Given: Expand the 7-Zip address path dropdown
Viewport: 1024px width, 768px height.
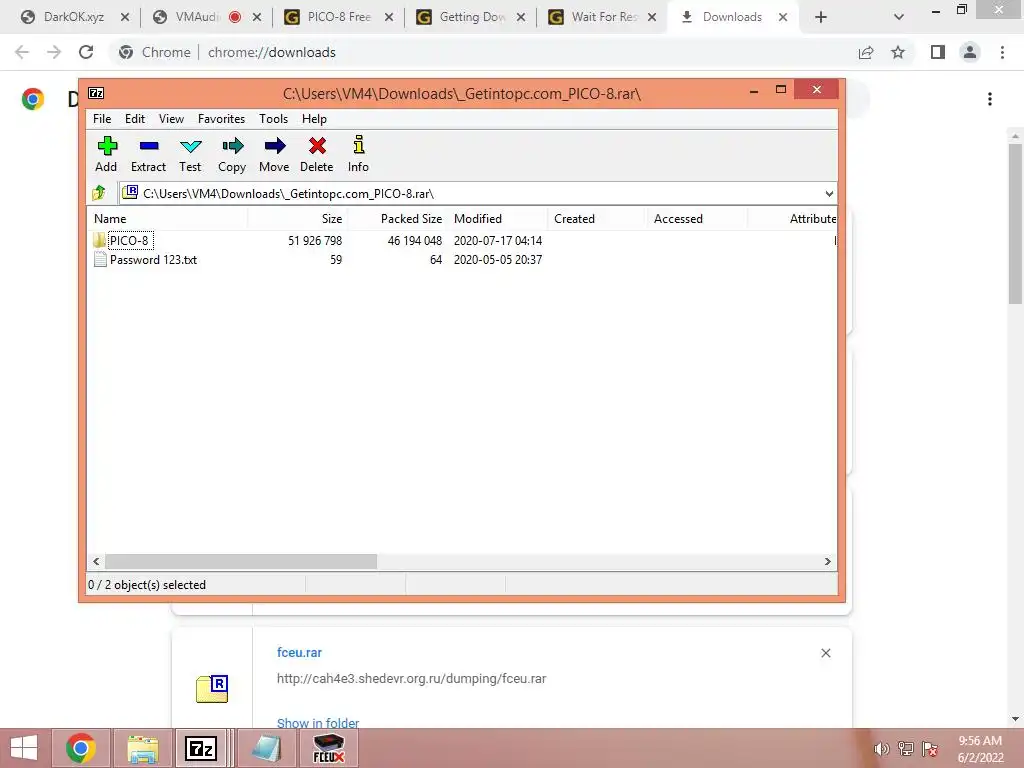Looking at the screenshot, I should pos(829,193).
